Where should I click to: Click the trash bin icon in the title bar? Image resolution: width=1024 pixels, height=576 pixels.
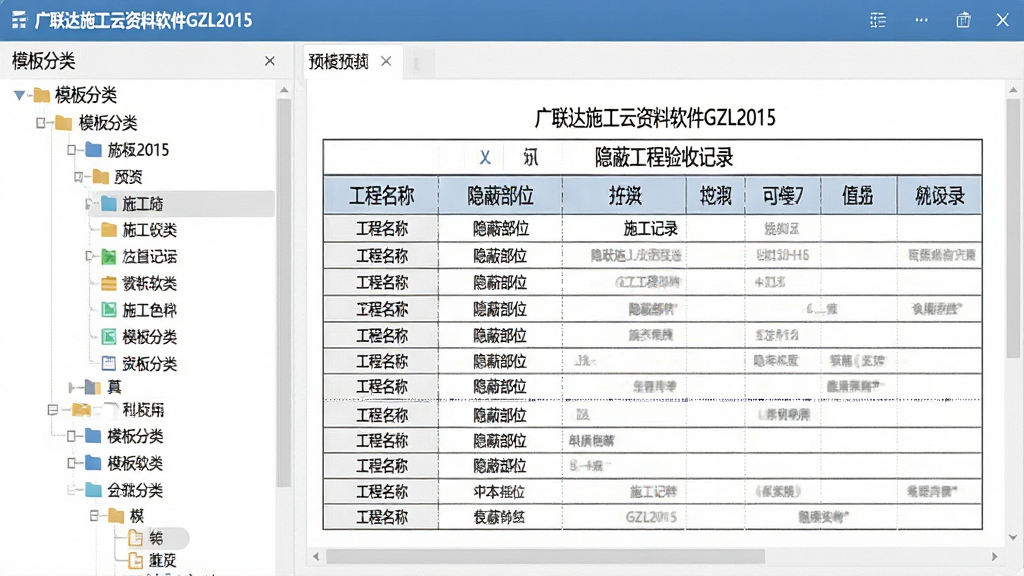point(963,20)
